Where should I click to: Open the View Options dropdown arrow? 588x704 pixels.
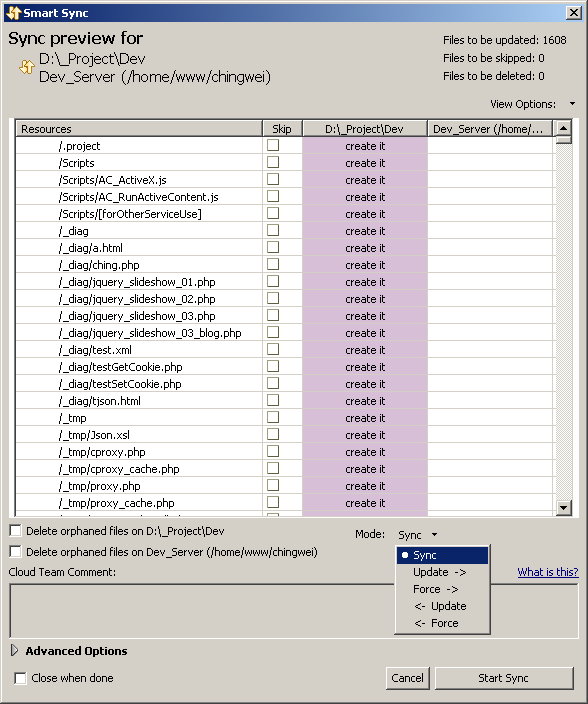click(x=572, y=104)
